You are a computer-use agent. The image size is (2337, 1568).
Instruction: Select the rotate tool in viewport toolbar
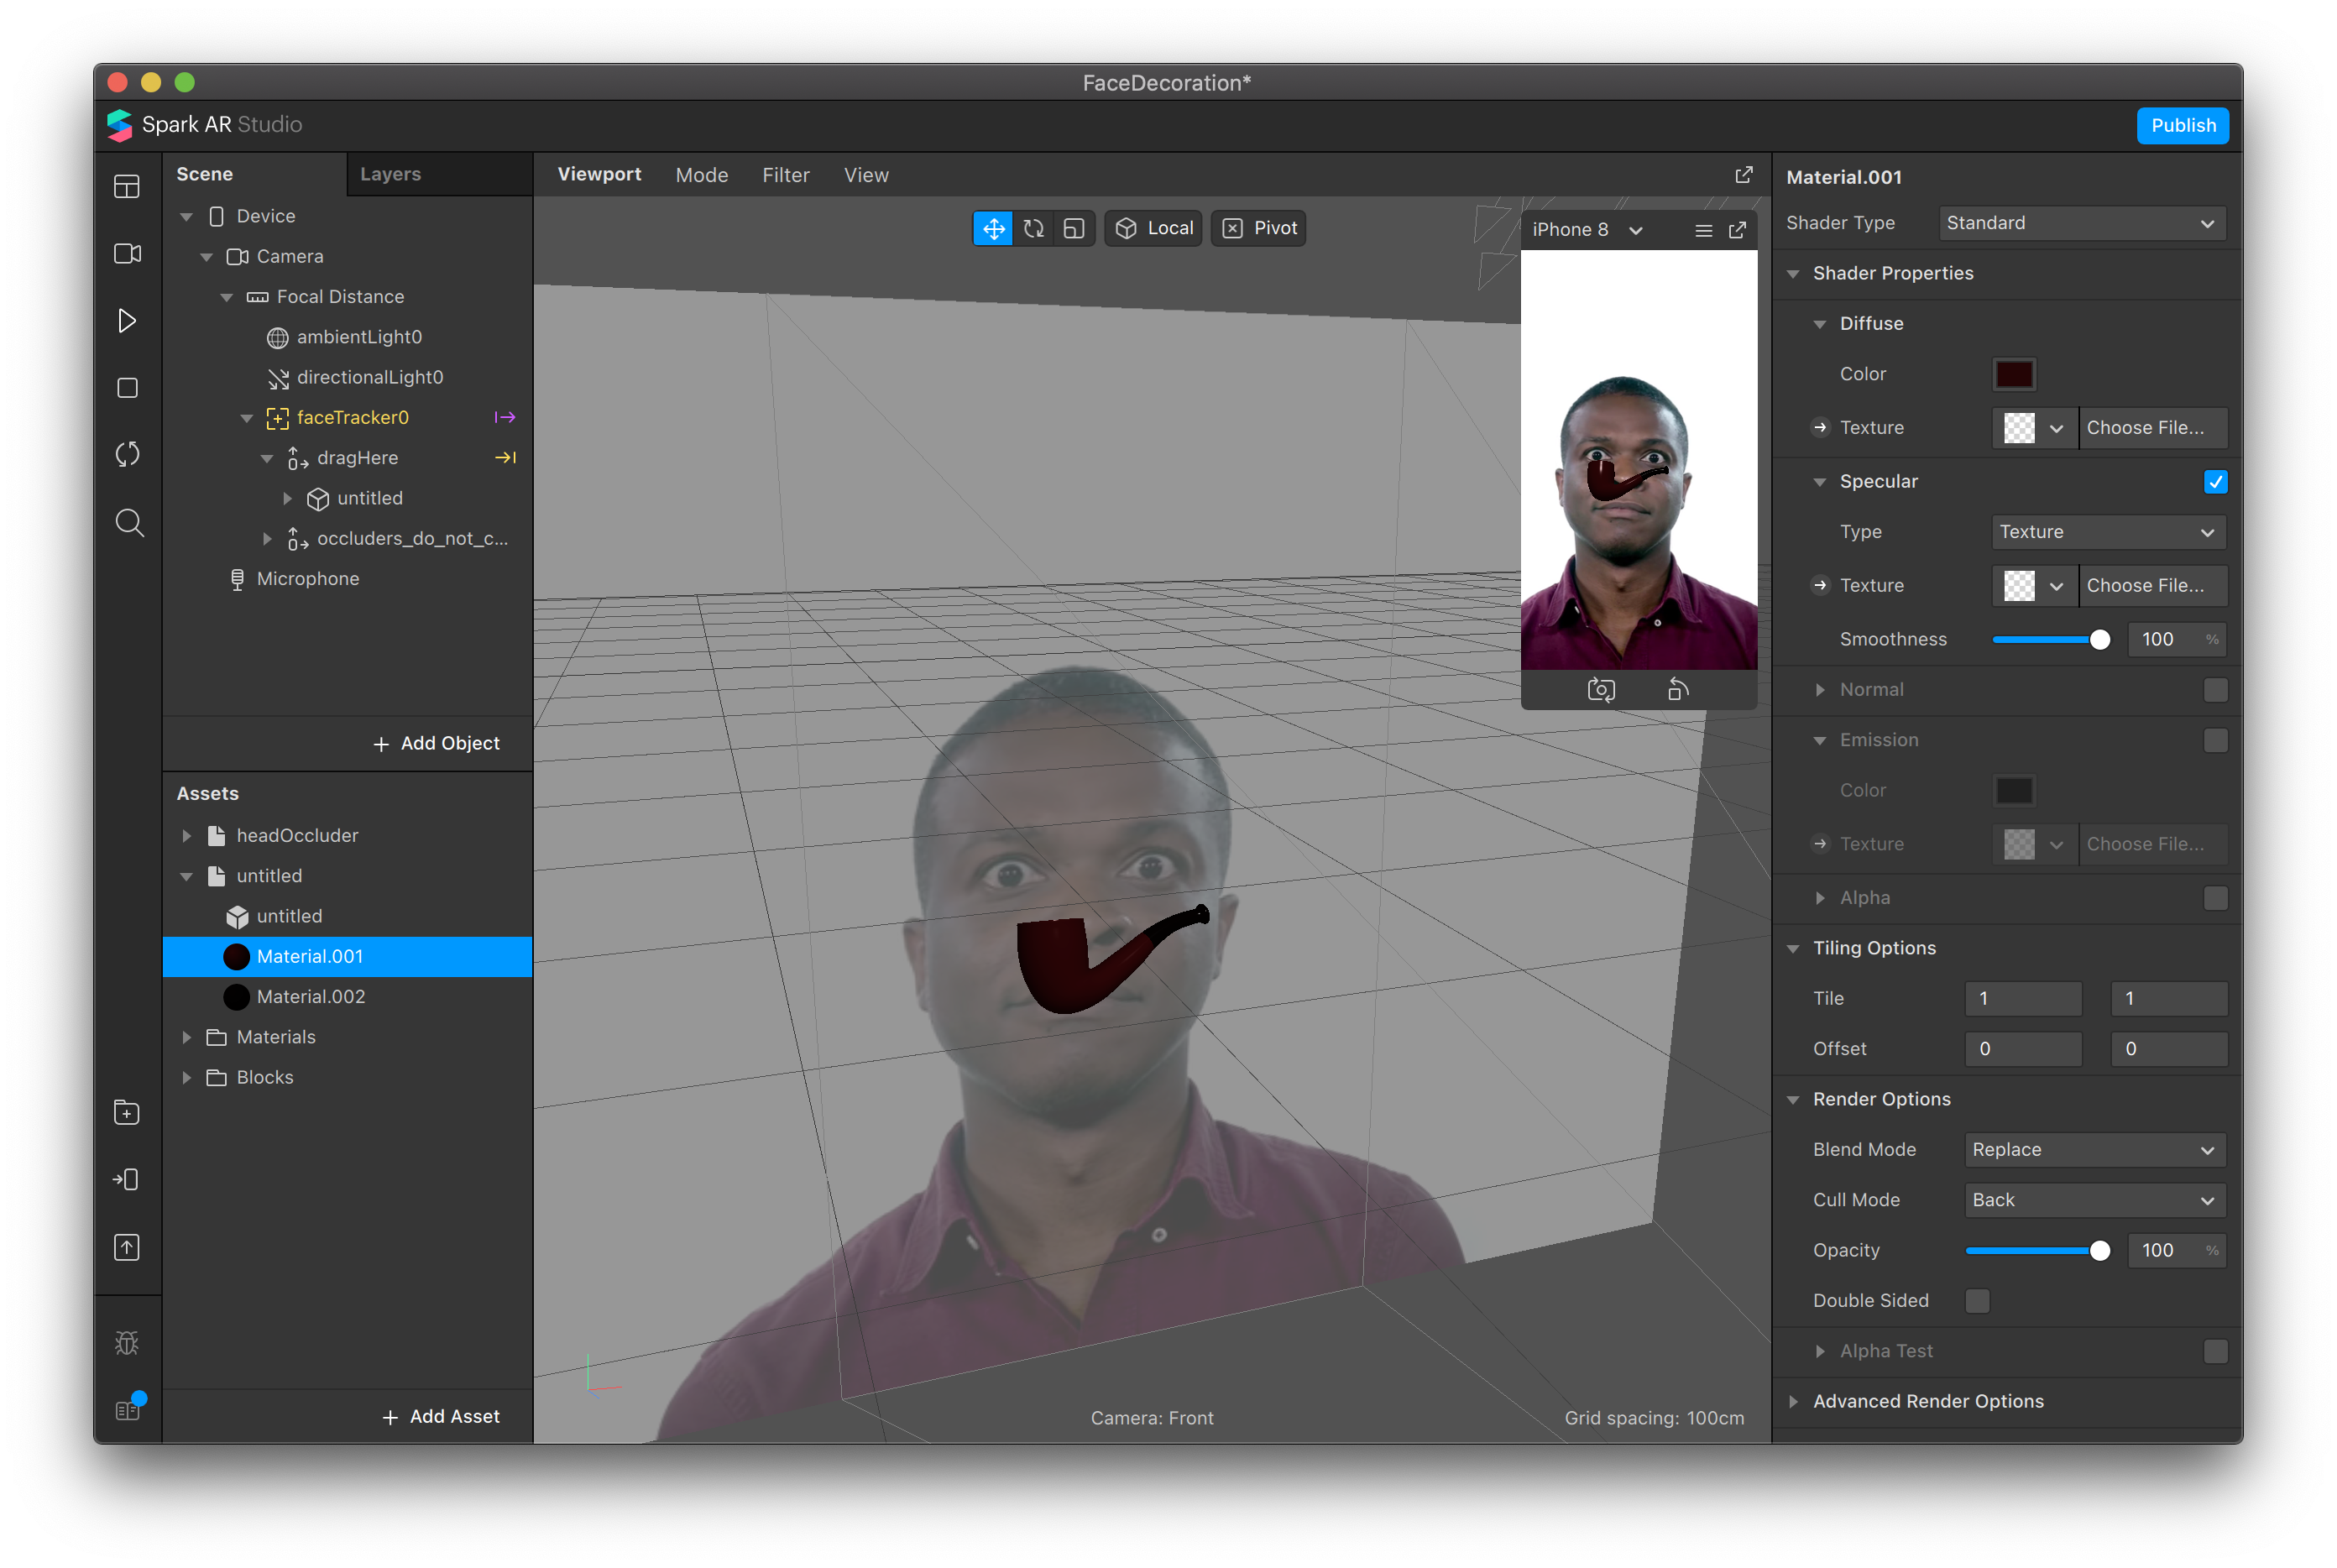coord(1034,228)
